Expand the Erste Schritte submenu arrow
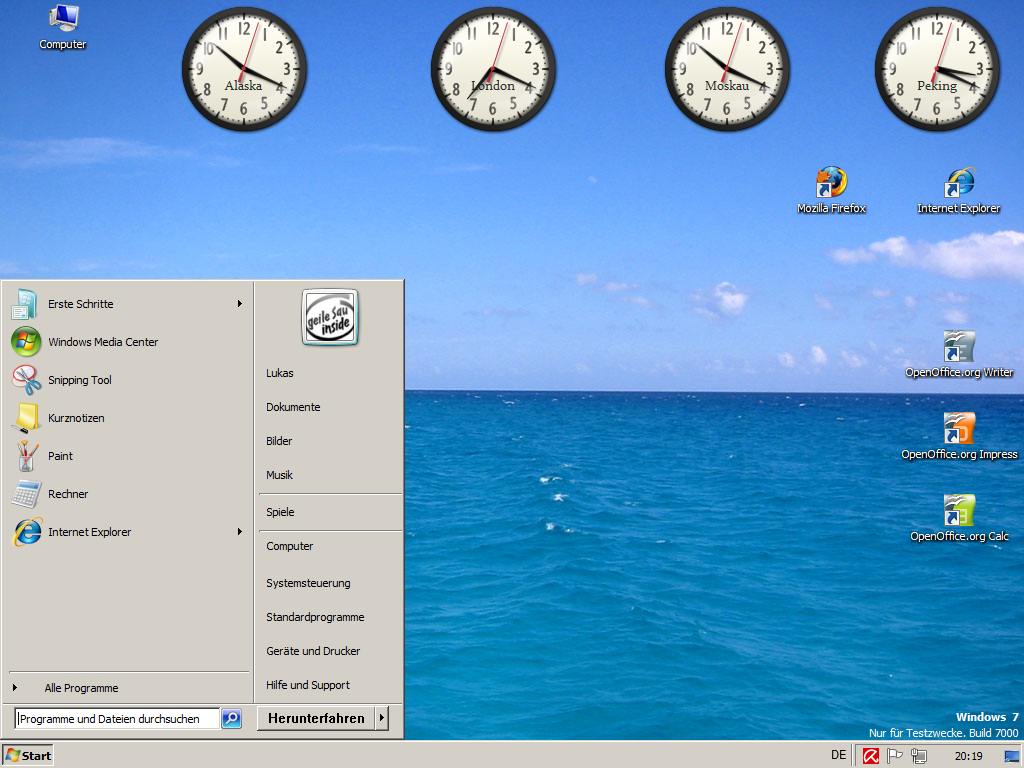 click(240, 304)
